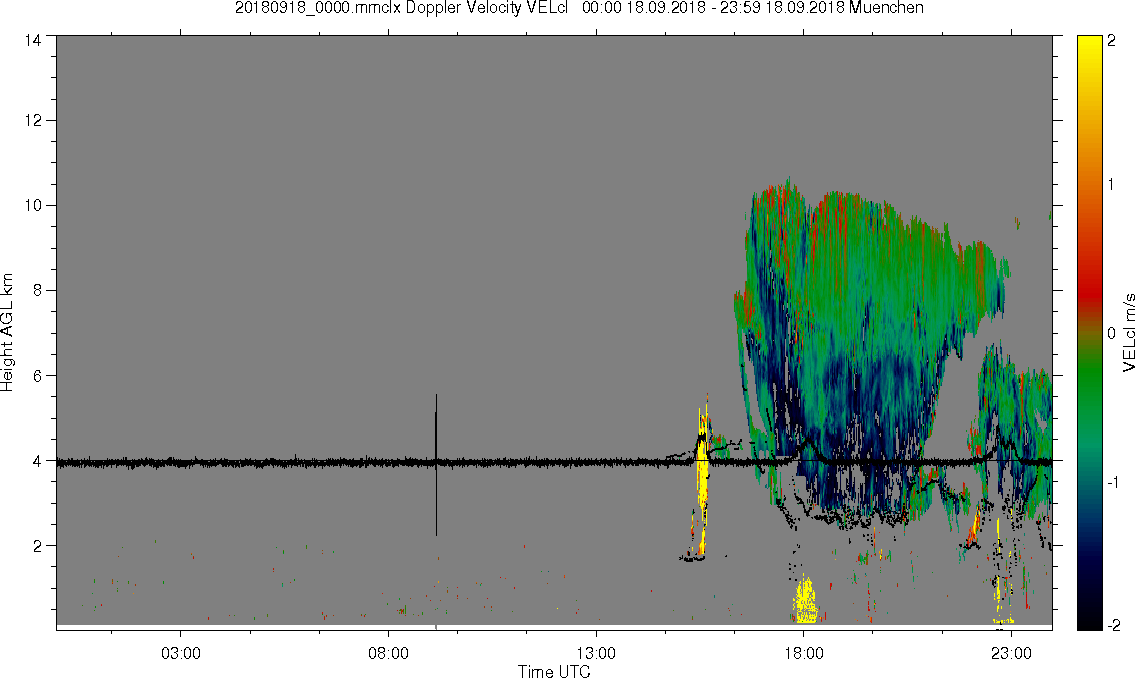1135x678 pixels.
Task: Click the 'Time UTC' axis title
Action: coord(554,671)
